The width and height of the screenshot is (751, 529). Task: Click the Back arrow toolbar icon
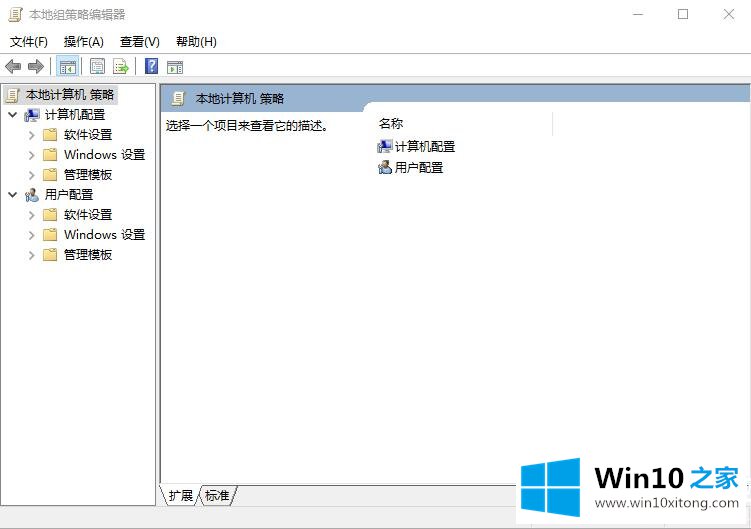[x=13, y=66]
